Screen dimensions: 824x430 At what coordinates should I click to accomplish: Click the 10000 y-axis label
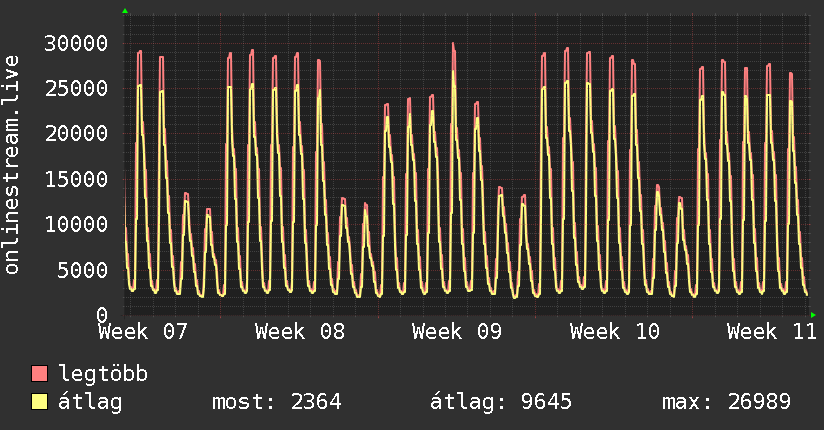pos(76,224)
